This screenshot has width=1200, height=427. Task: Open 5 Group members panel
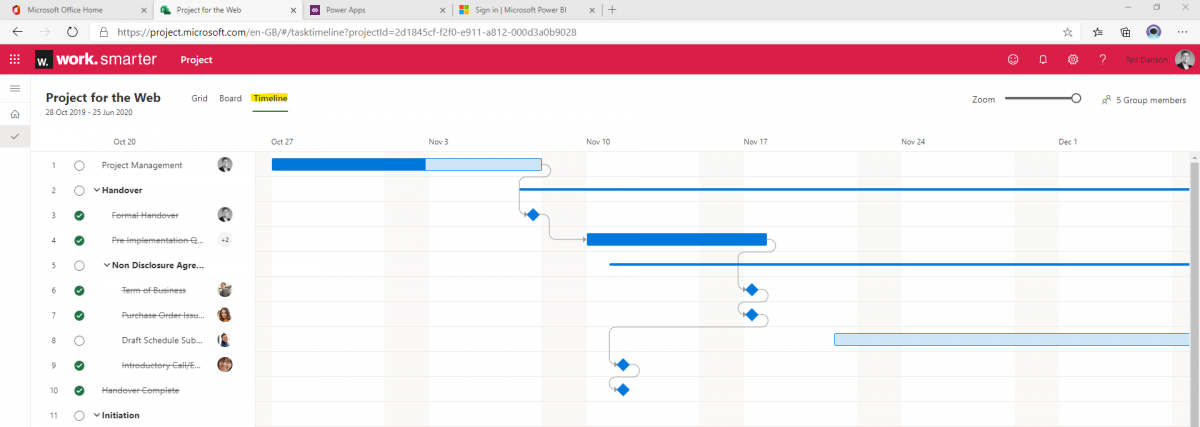(1143, 100)
